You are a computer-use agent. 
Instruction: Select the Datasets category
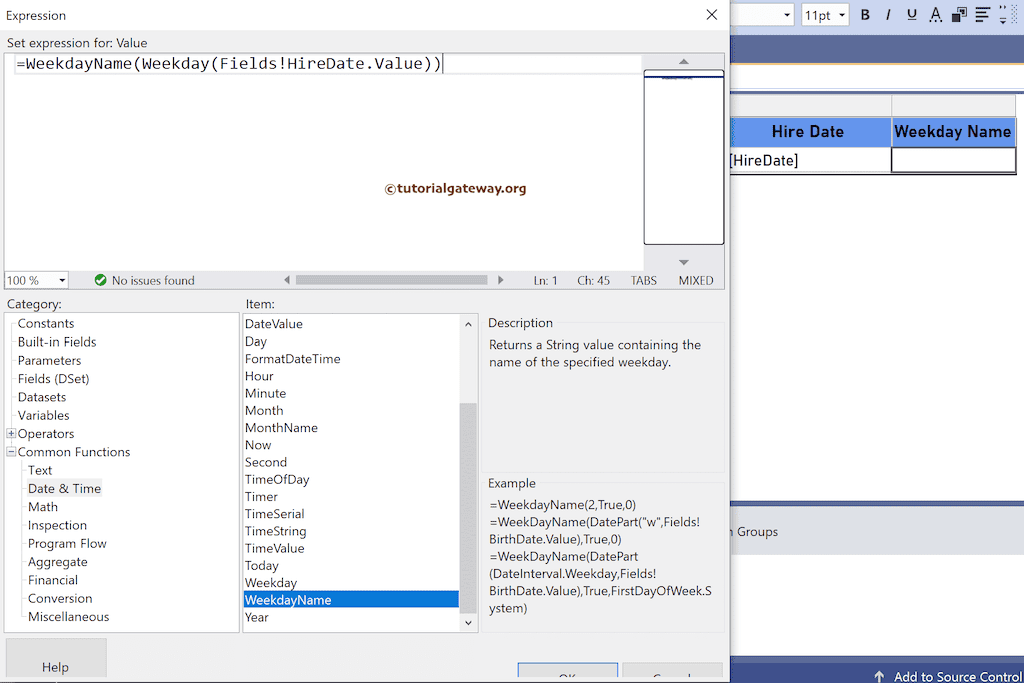(42, 397)
